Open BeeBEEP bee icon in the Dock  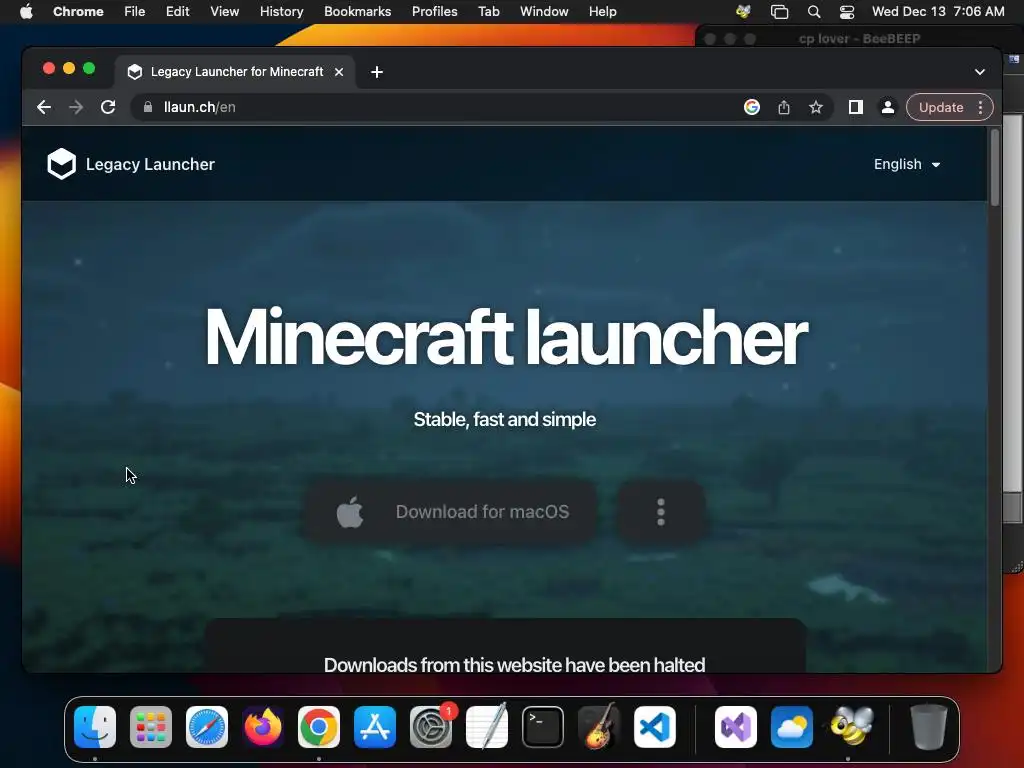coord(852,726)
